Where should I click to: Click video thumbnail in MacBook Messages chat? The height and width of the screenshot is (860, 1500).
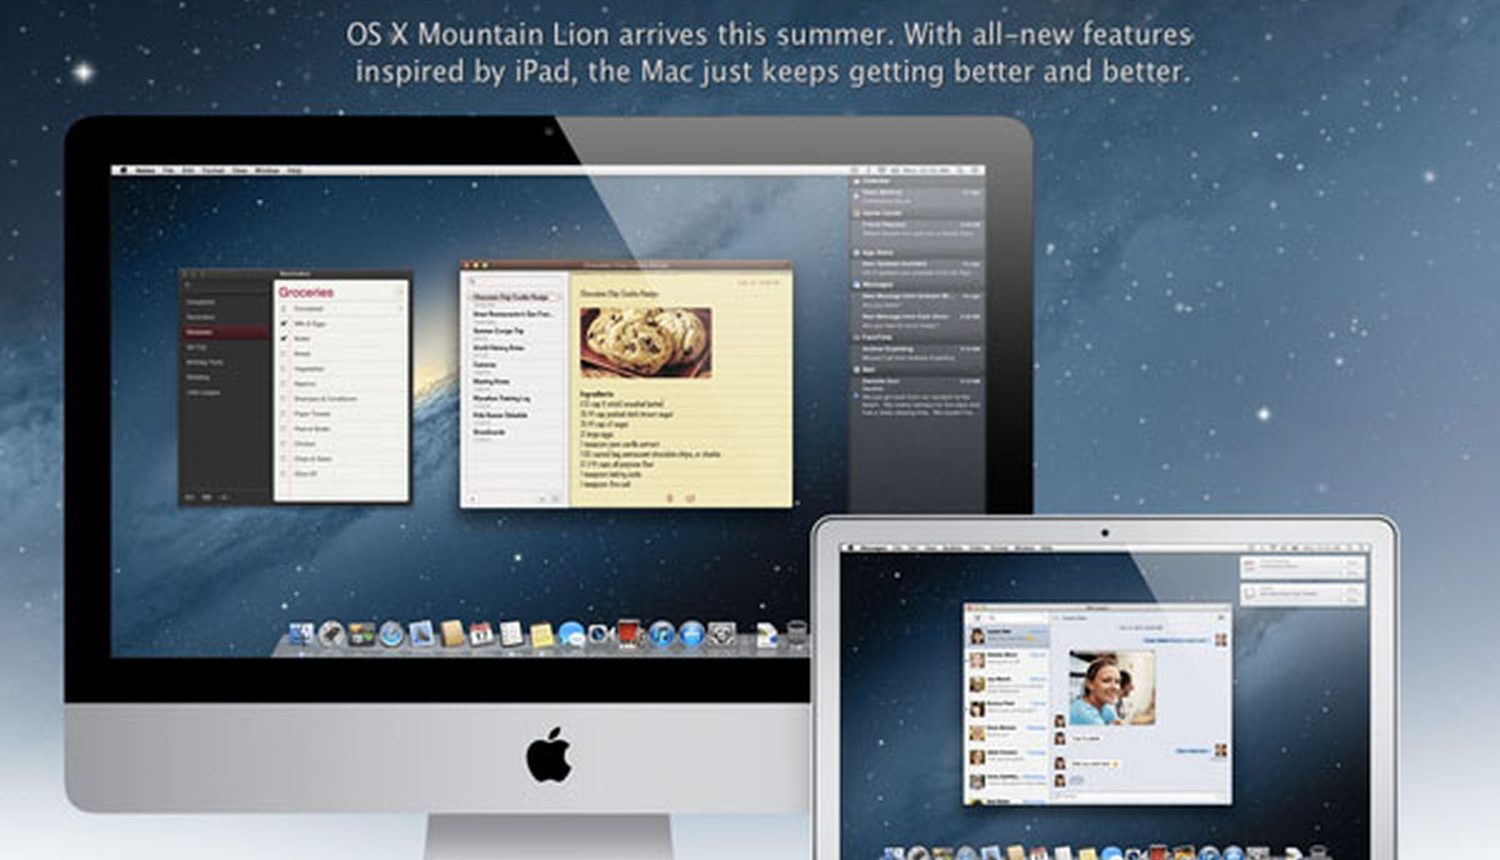point(1112,688)
